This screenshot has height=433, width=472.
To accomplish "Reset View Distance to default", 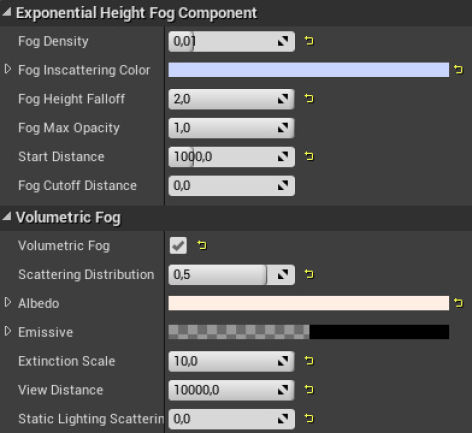I will pyautogui.click(x=309, y=389).
